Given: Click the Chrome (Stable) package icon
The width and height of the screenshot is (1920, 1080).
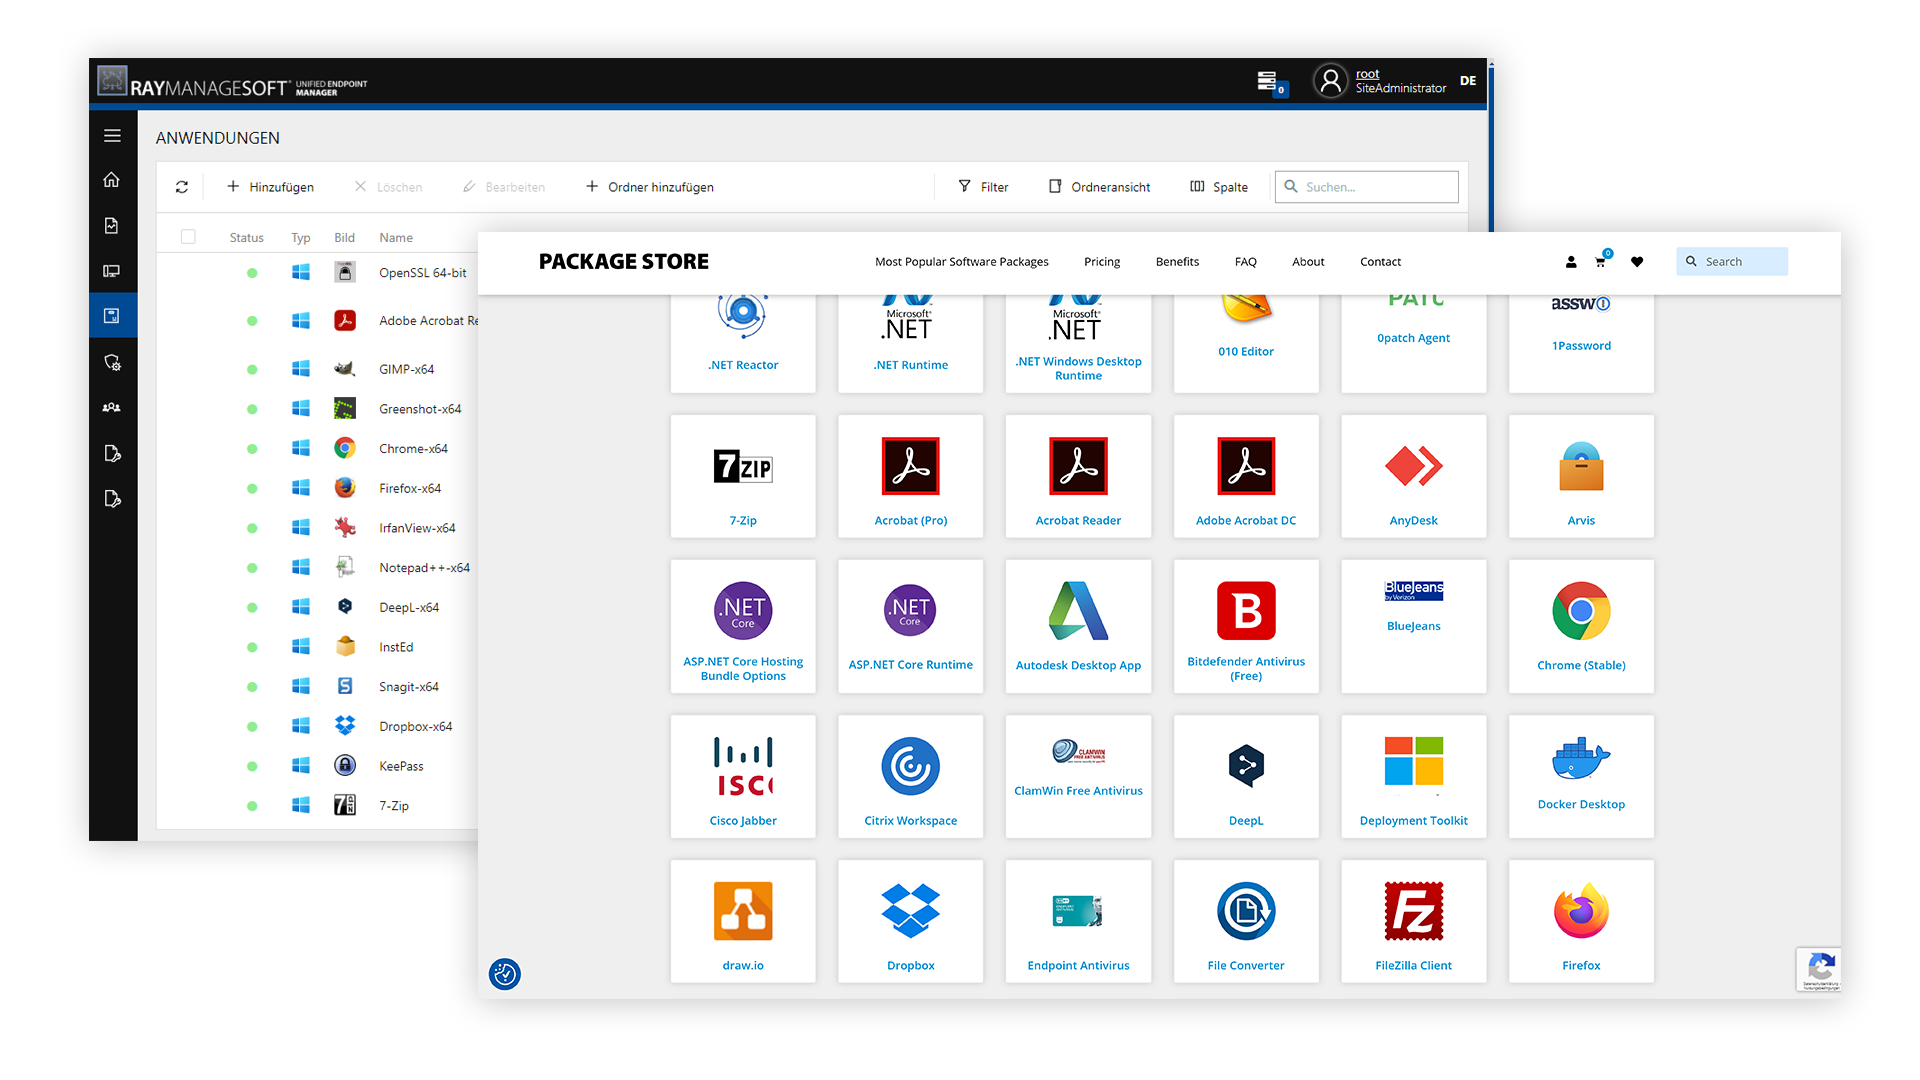Looking at the screenshot, I should [1581, 610].
